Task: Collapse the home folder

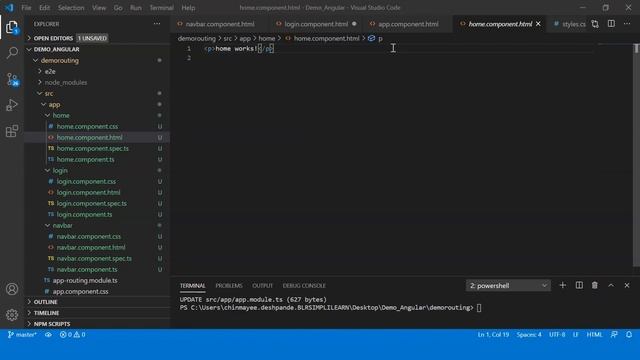Action: pos(97,116)
